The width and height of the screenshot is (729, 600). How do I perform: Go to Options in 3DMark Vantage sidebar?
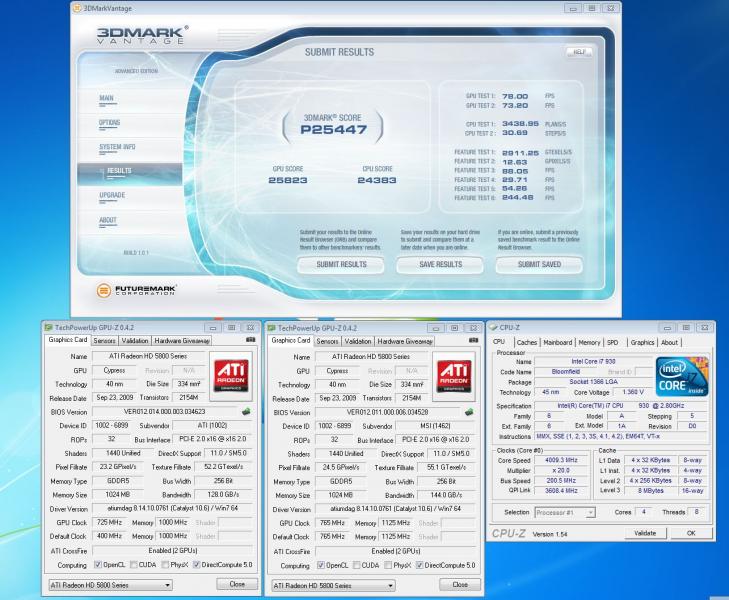click(110, 123)
